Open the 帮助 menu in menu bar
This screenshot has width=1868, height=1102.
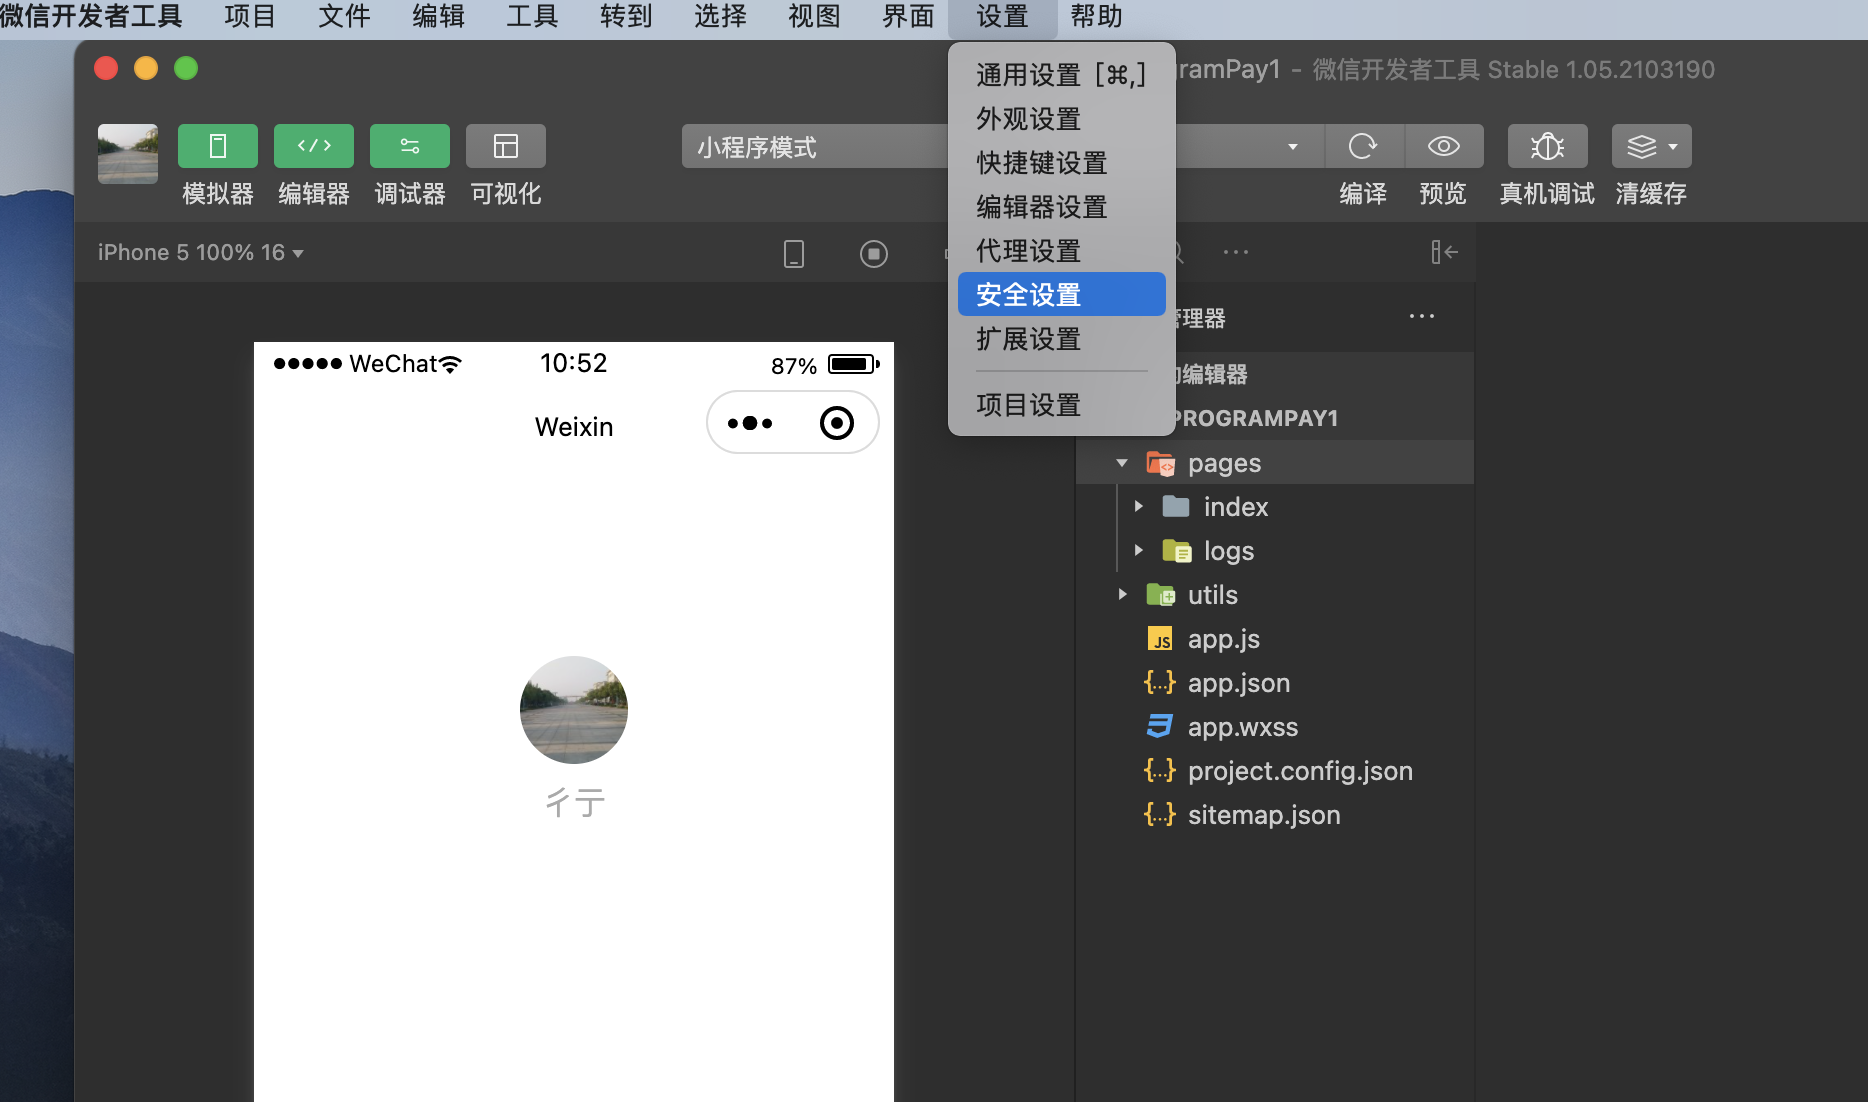point(1096,17)
